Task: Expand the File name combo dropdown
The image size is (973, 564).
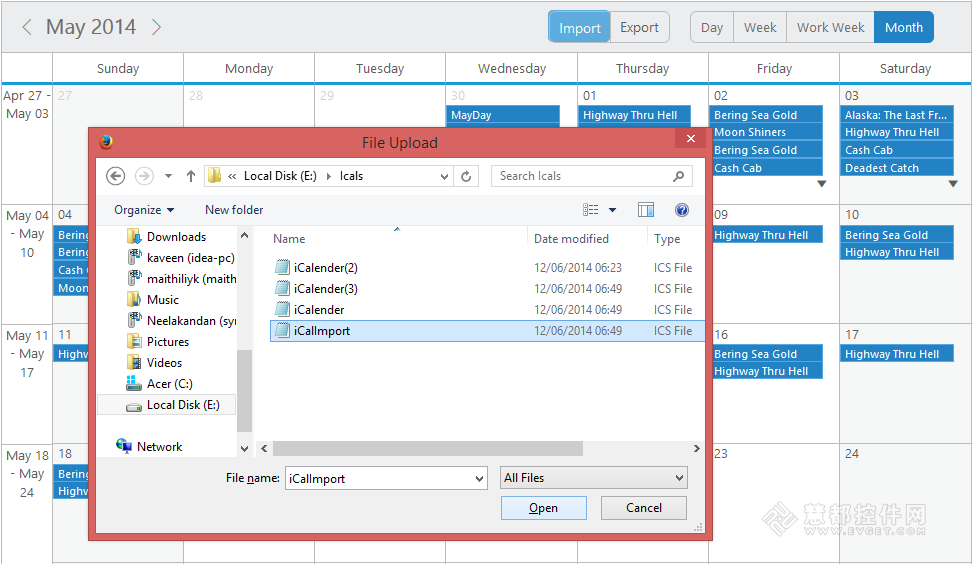Action: point(478,478)
